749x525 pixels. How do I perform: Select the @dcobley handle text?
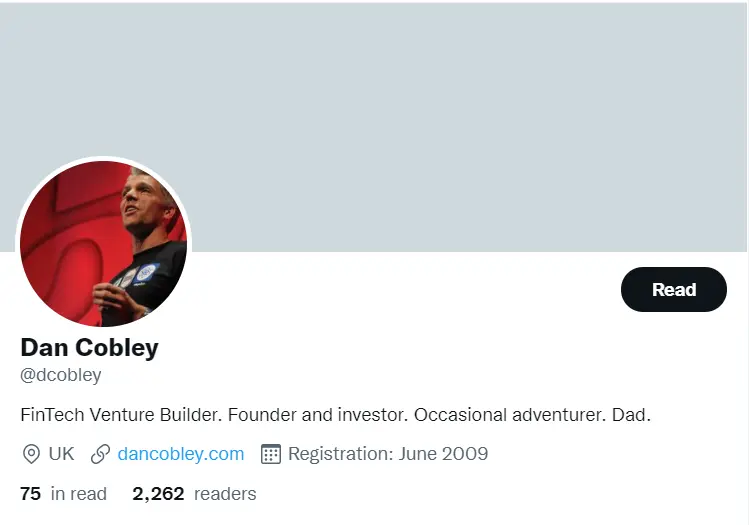tap(61, 376)
